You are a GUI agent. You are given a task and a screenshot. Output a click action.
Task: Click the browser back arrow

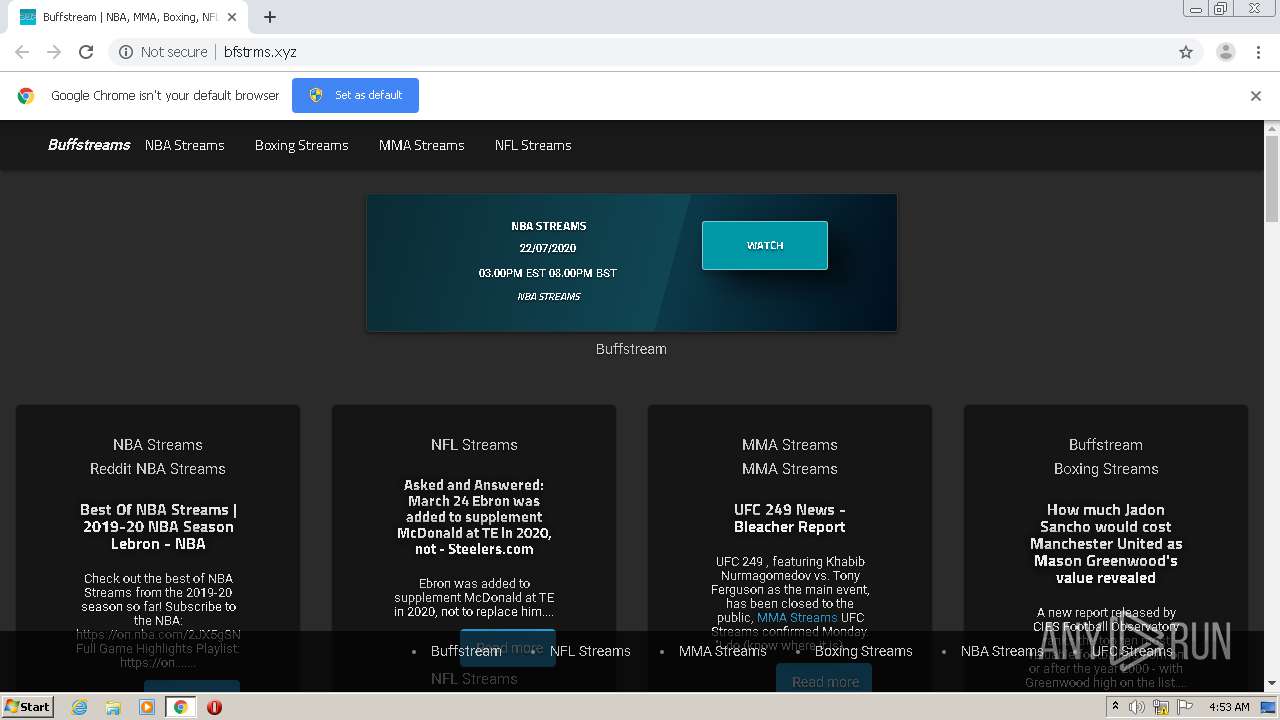pos(22,52)
